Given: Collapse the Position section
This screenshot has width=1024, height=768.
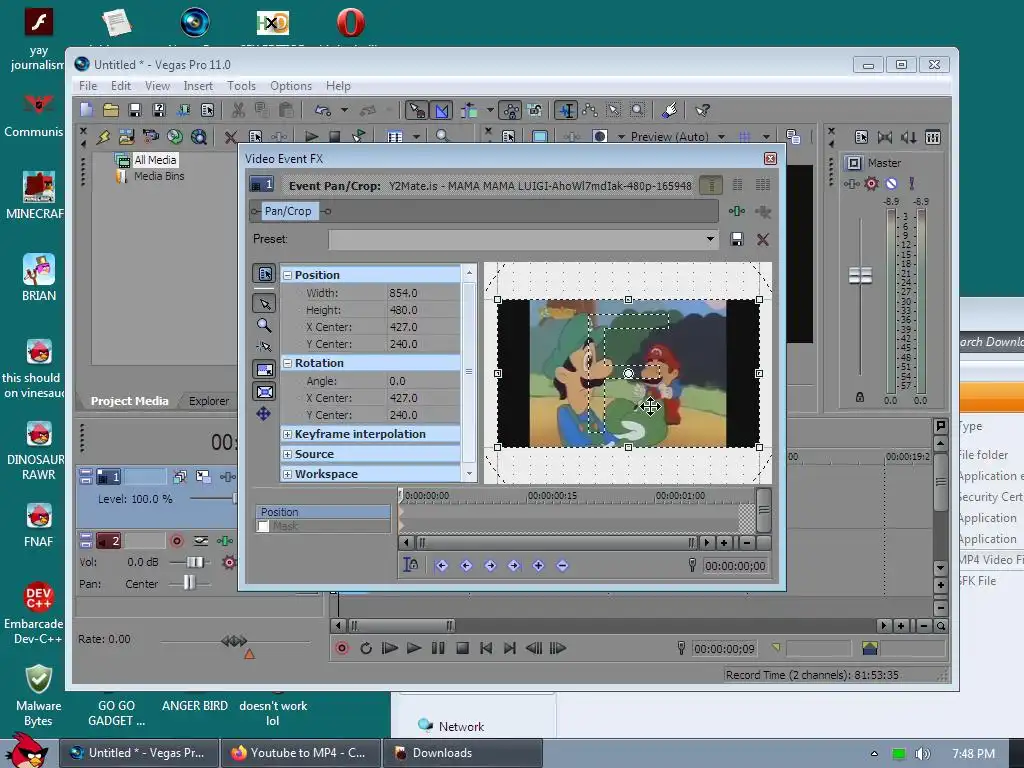Looking at the screenshot, I should click(287, 276).
